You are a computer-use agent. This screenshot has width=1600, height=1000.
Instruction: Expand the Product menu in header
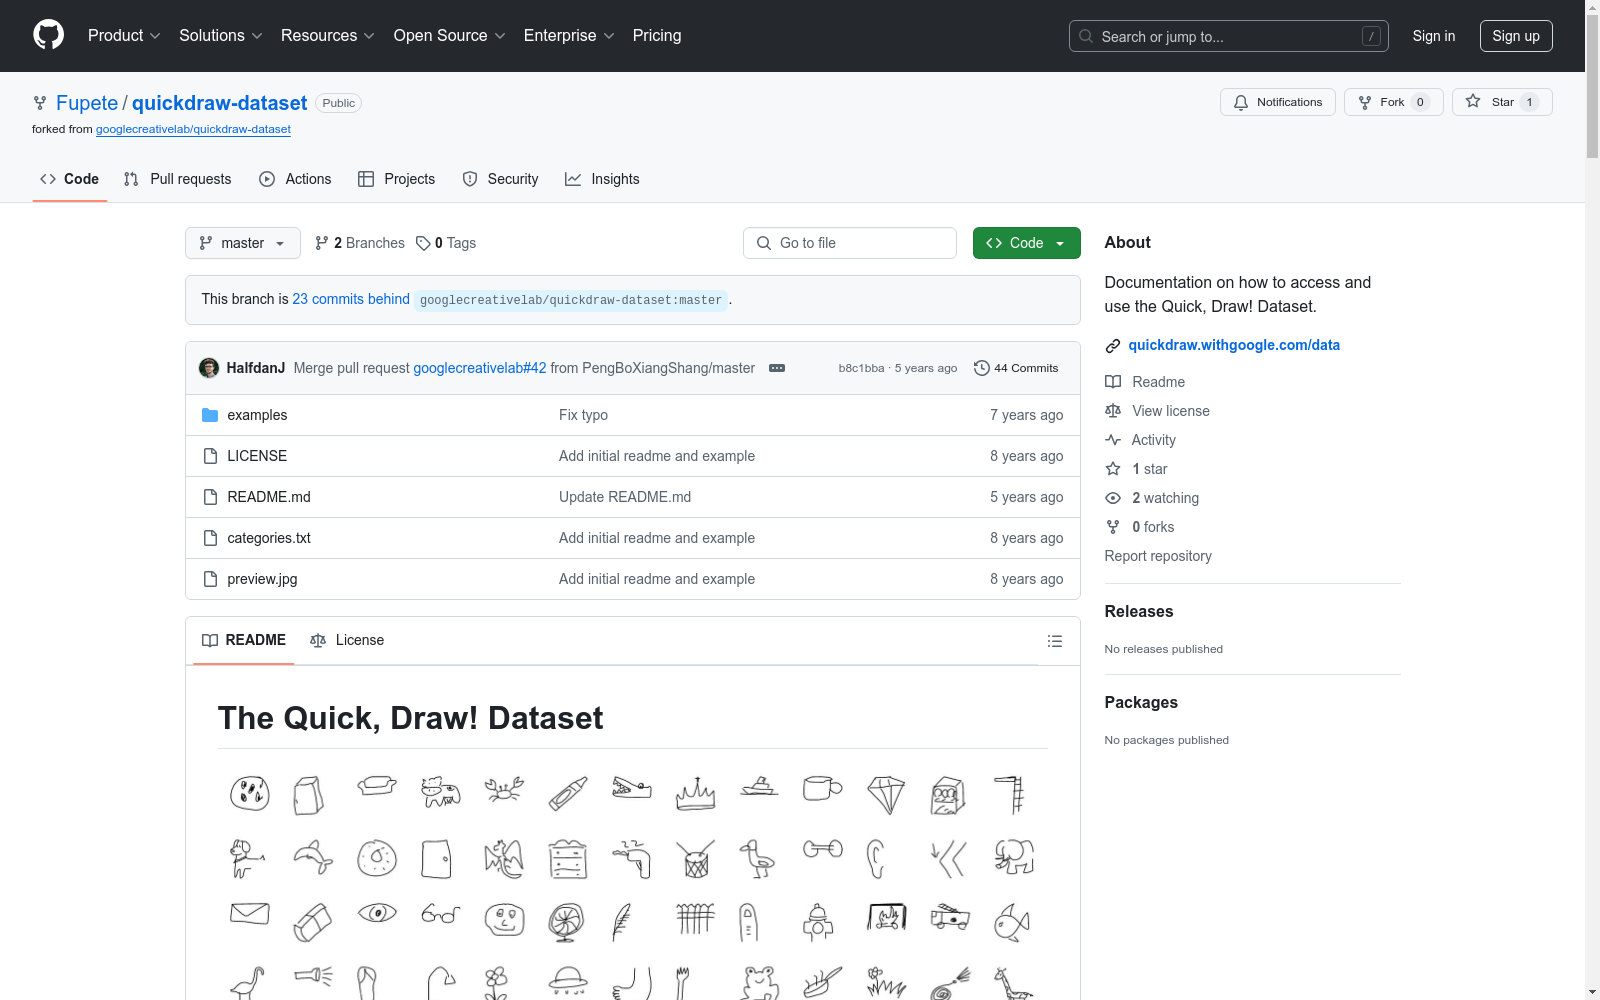point(123,36)
